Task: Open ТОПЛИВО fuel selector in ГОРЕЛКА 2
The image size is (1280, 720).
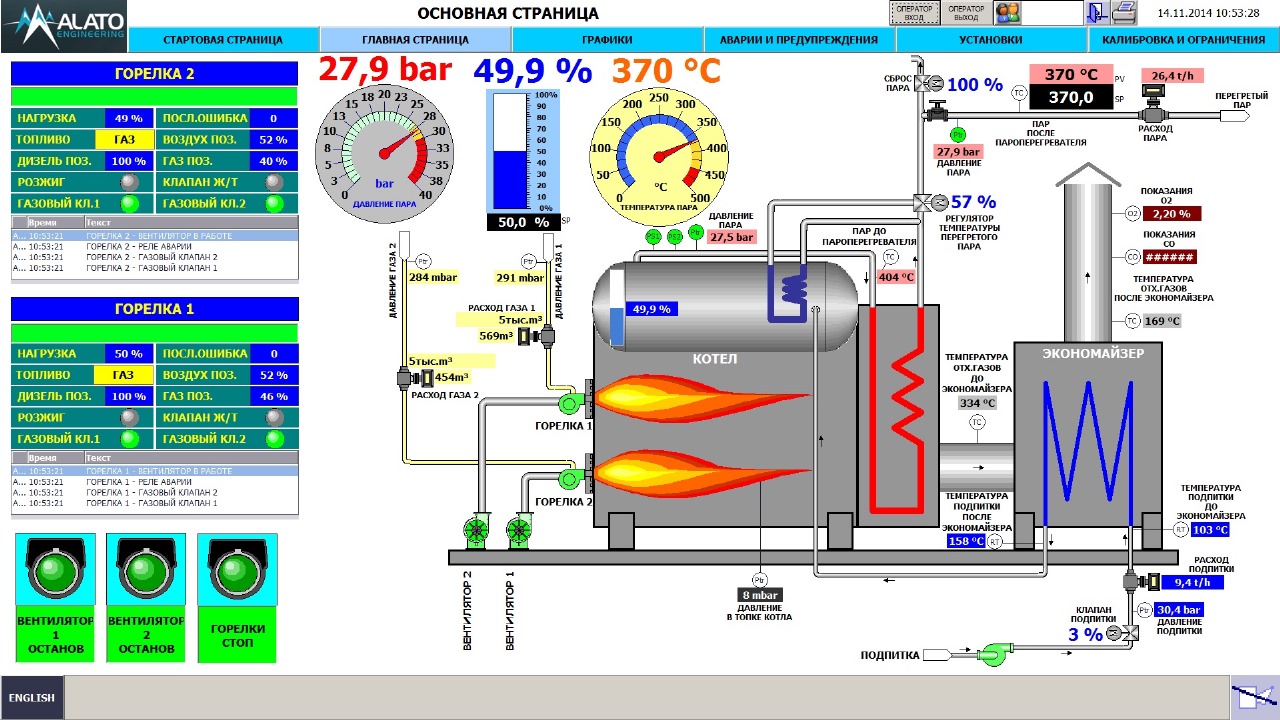Action: (x=125, y=140)
